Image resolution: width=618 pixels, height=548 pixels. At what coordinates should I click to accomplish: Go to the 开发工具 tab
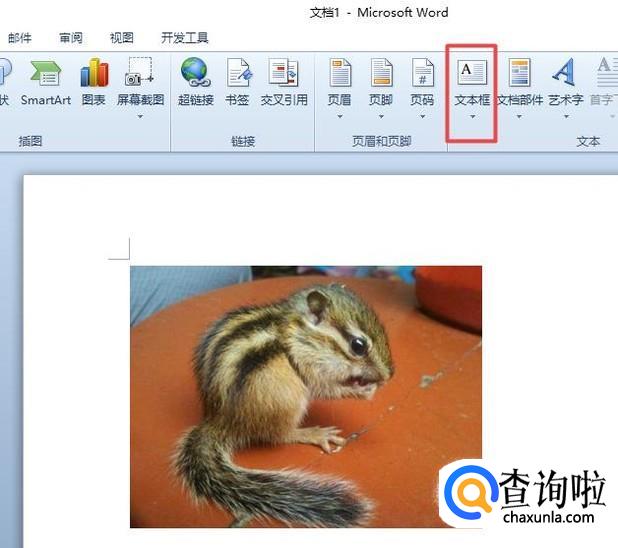pos(184,38)
